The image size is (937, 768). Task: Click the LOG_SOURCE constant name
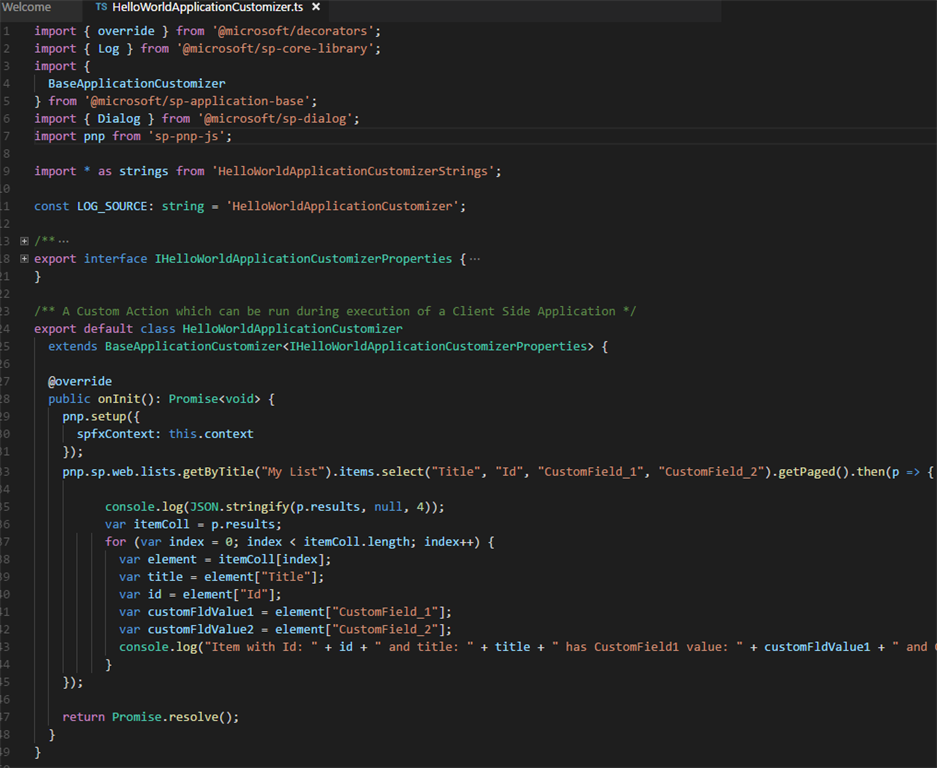112,206
